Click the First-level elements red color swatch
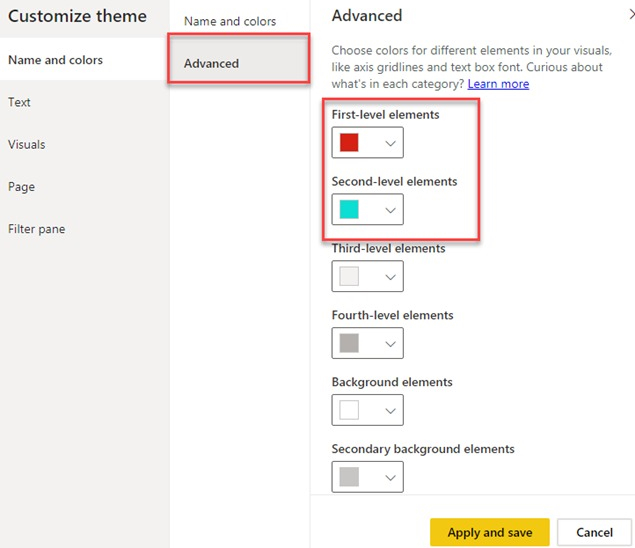The height and width of the screenshot is (548, 635). 349,143
